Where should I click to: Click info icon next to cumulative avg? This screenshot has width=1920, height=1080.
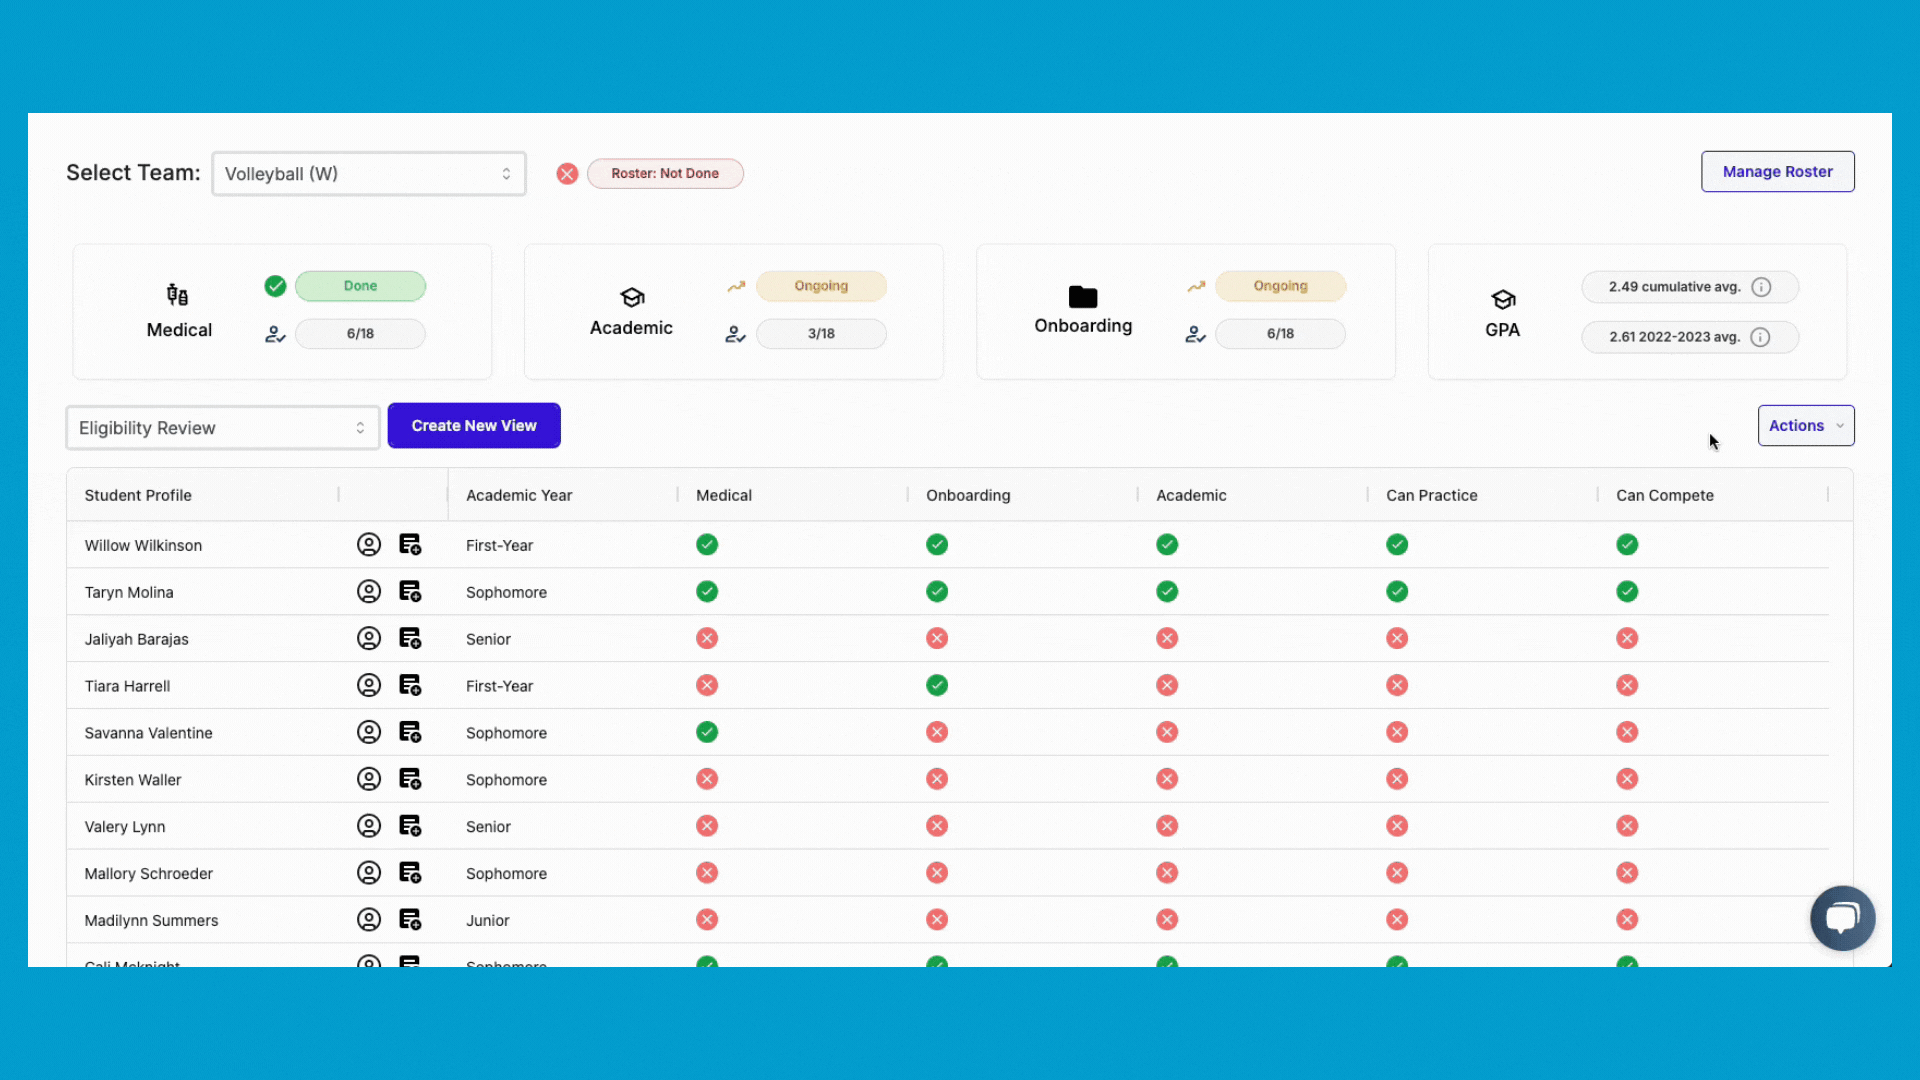point(1762,288)
